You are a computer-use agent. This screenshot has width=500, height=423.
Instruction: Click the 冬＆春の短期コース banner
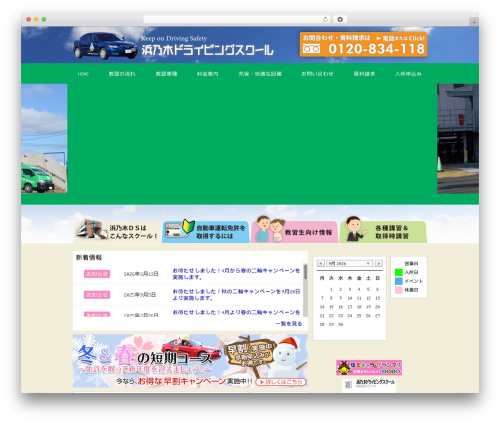pos(190,361)
